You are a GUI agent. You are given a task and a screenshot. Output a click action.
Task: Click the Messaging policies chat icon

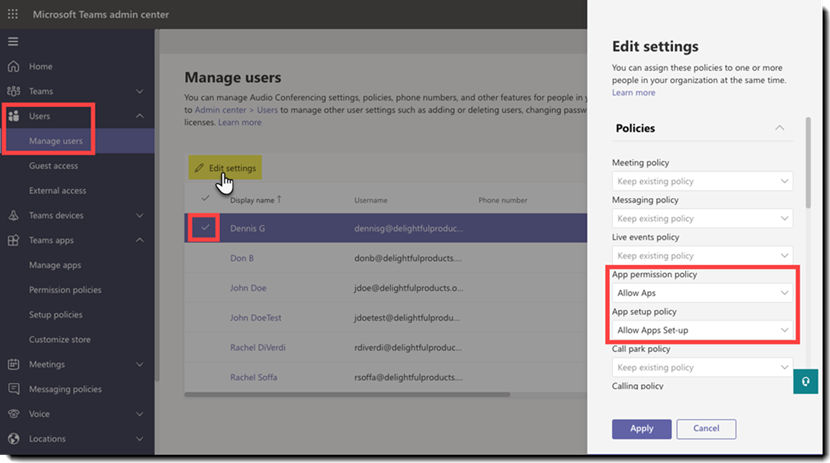(14, 389)
